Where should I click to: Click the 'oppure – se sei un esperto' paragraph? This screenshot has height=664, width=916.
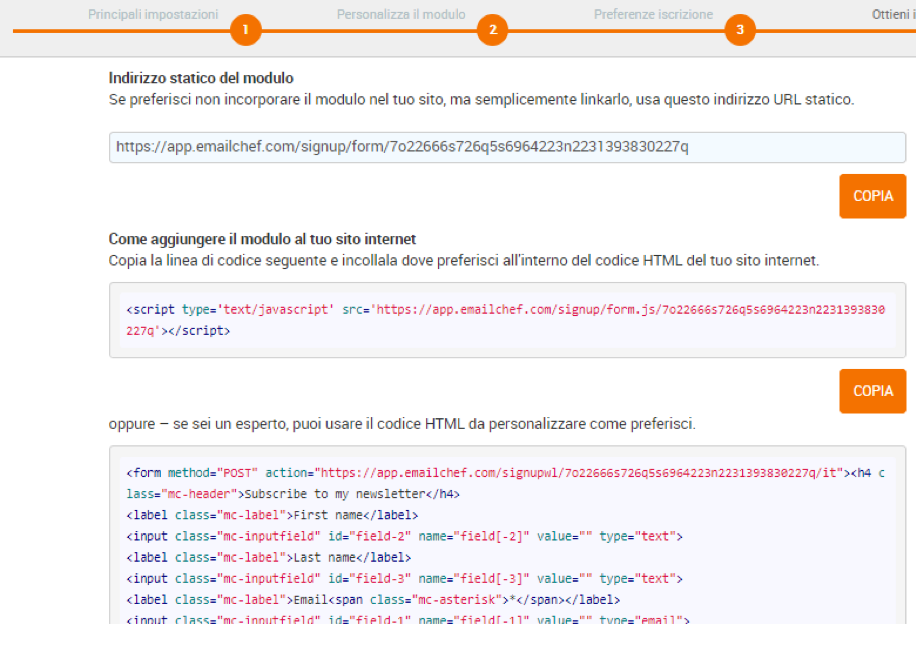402,424
